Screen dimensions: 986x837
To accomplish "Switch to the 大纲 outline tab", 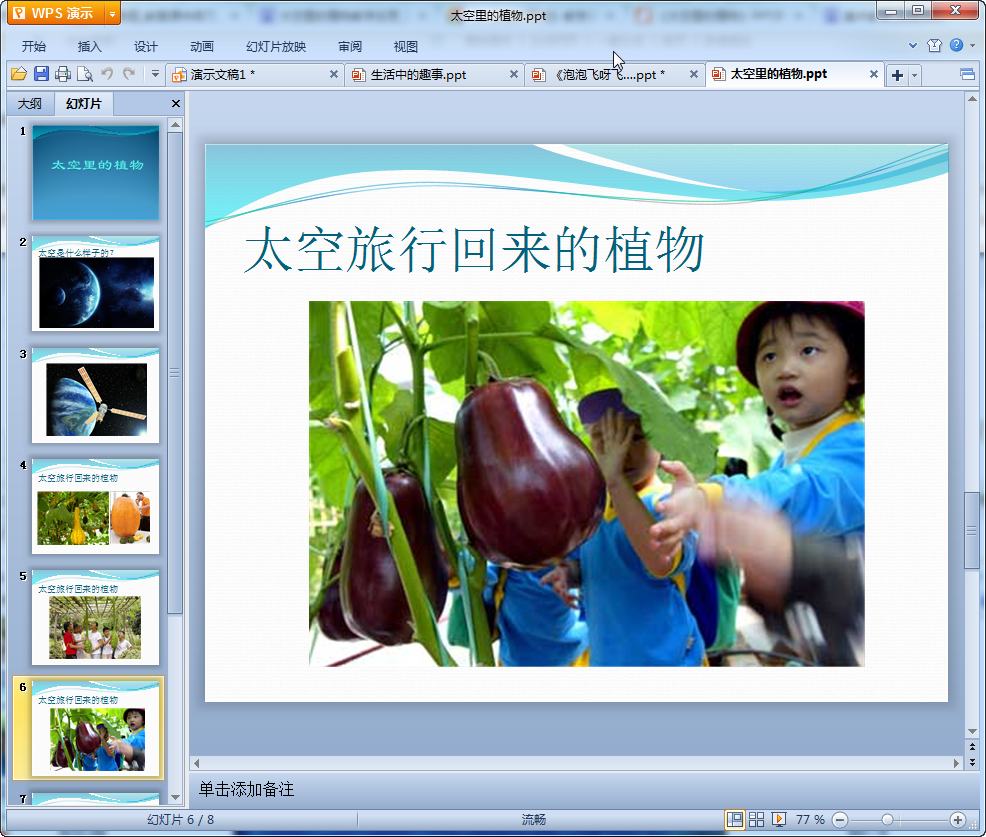I will [30, 104].
